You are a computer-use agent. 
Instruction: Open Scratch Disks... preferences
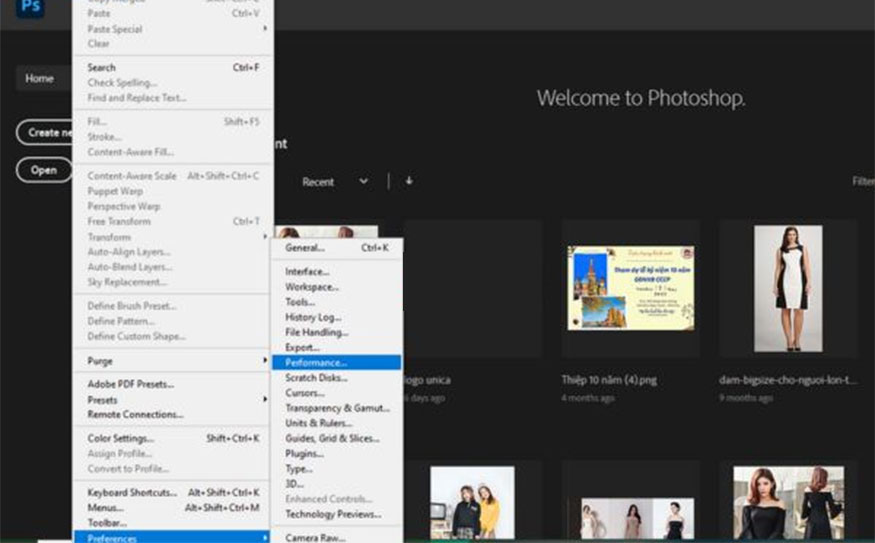pyautogui.click(x=336, y=378)
